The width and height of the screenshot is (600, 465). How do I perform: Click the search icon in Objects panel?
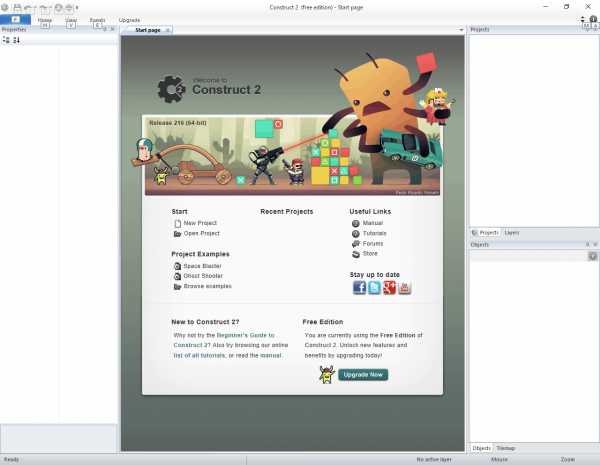pos(592,256)
